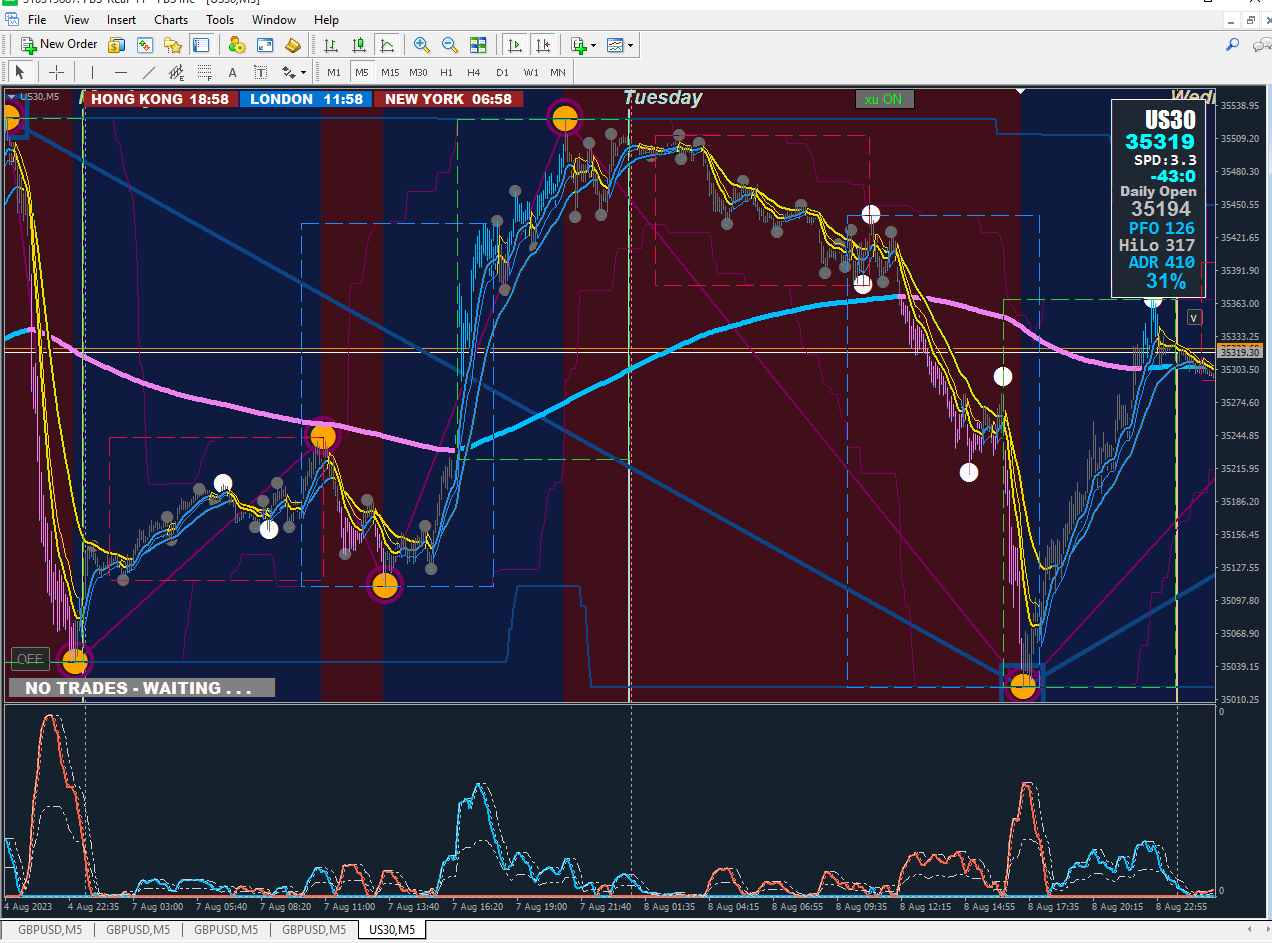Open the File menu
The image size is (1272, 943).
[x=37, y=19]
